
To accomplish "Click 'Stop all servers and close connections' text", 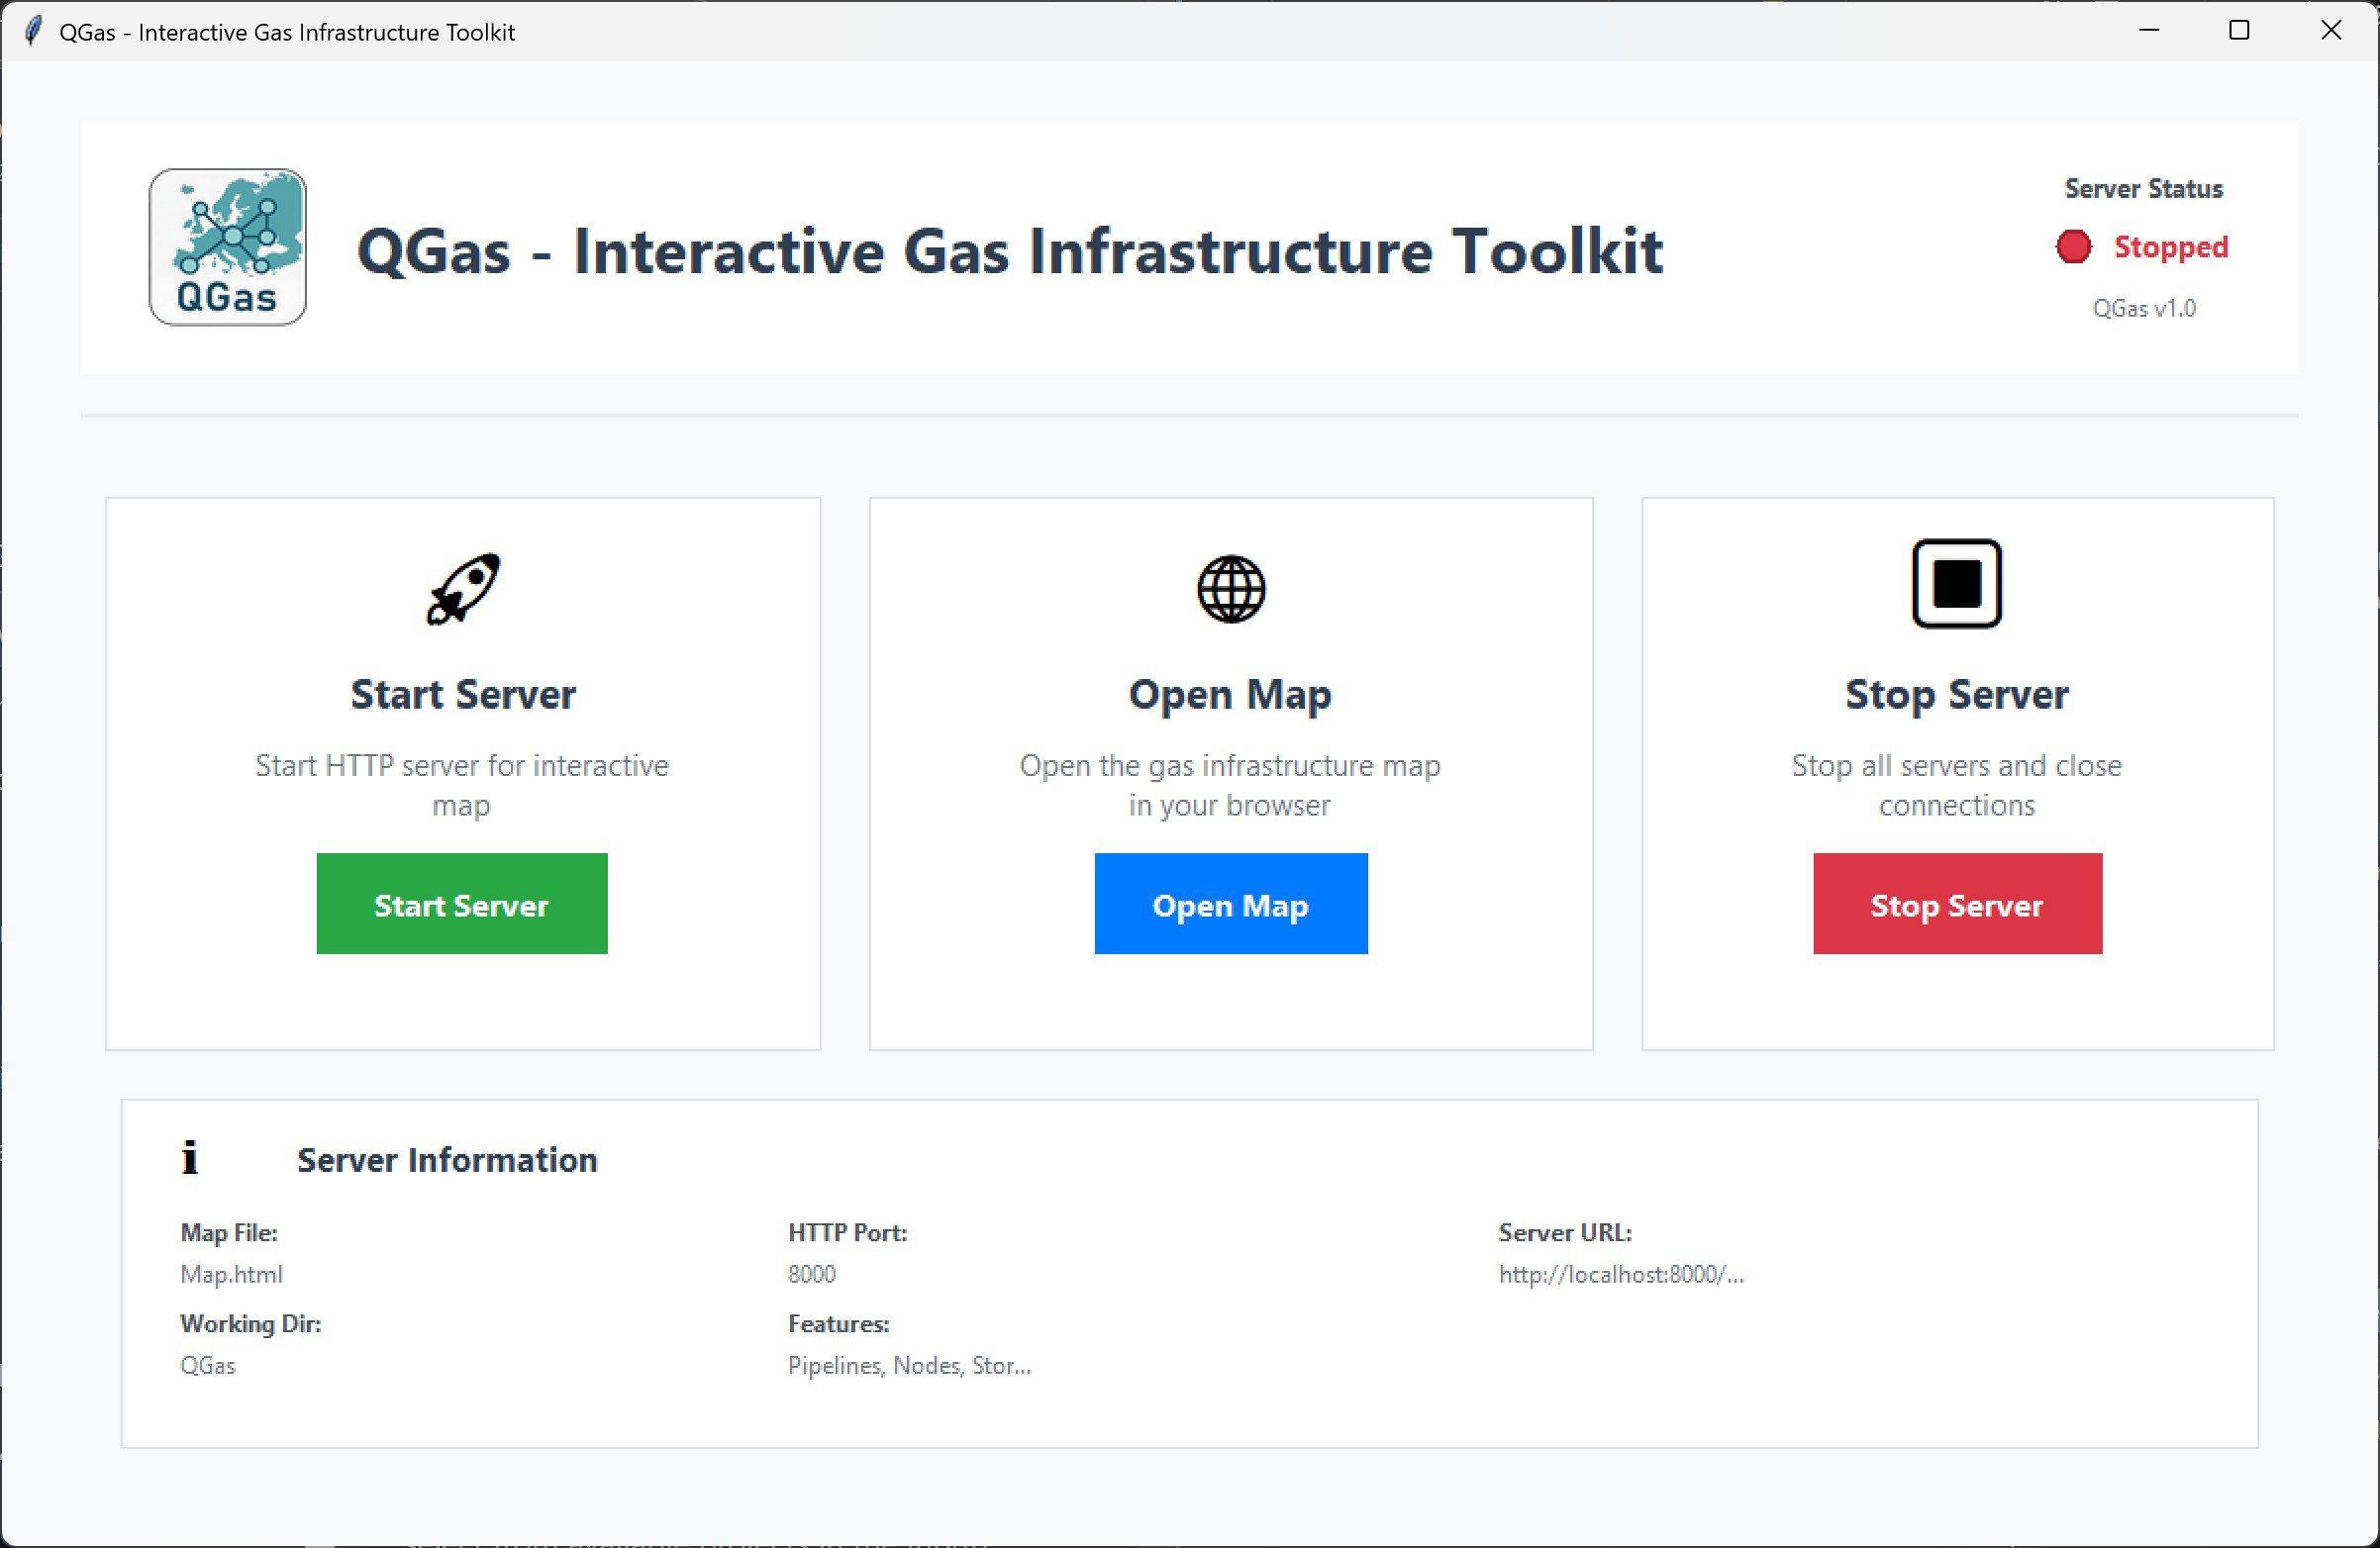I will [1957, 785].
